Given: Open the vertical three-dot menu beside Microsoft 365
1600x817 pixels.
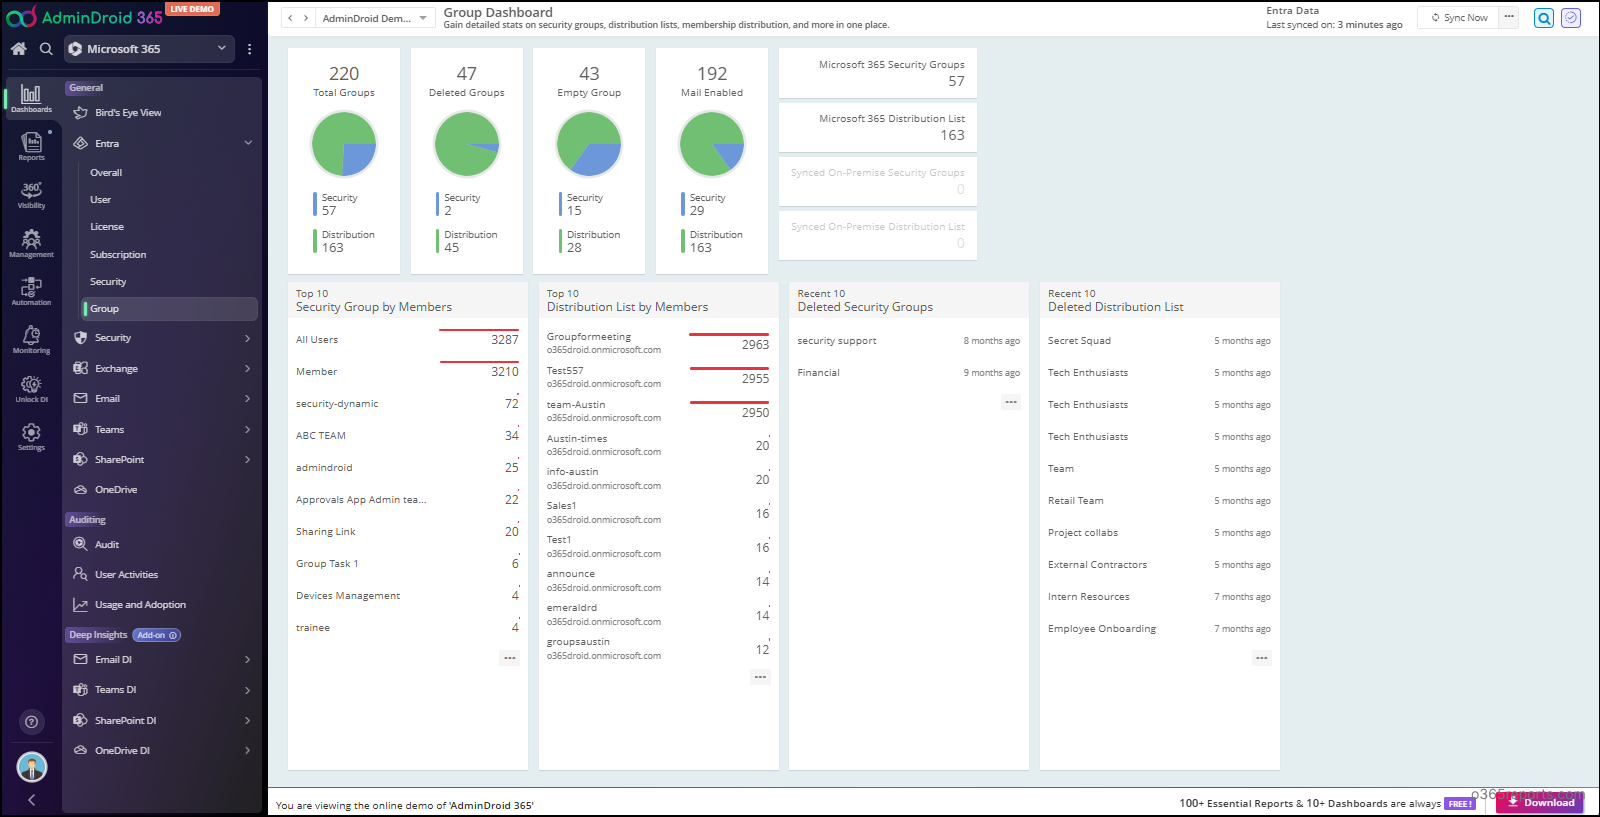Looking at the screenshot, I should pyautogui.click(x=249, y=48).
